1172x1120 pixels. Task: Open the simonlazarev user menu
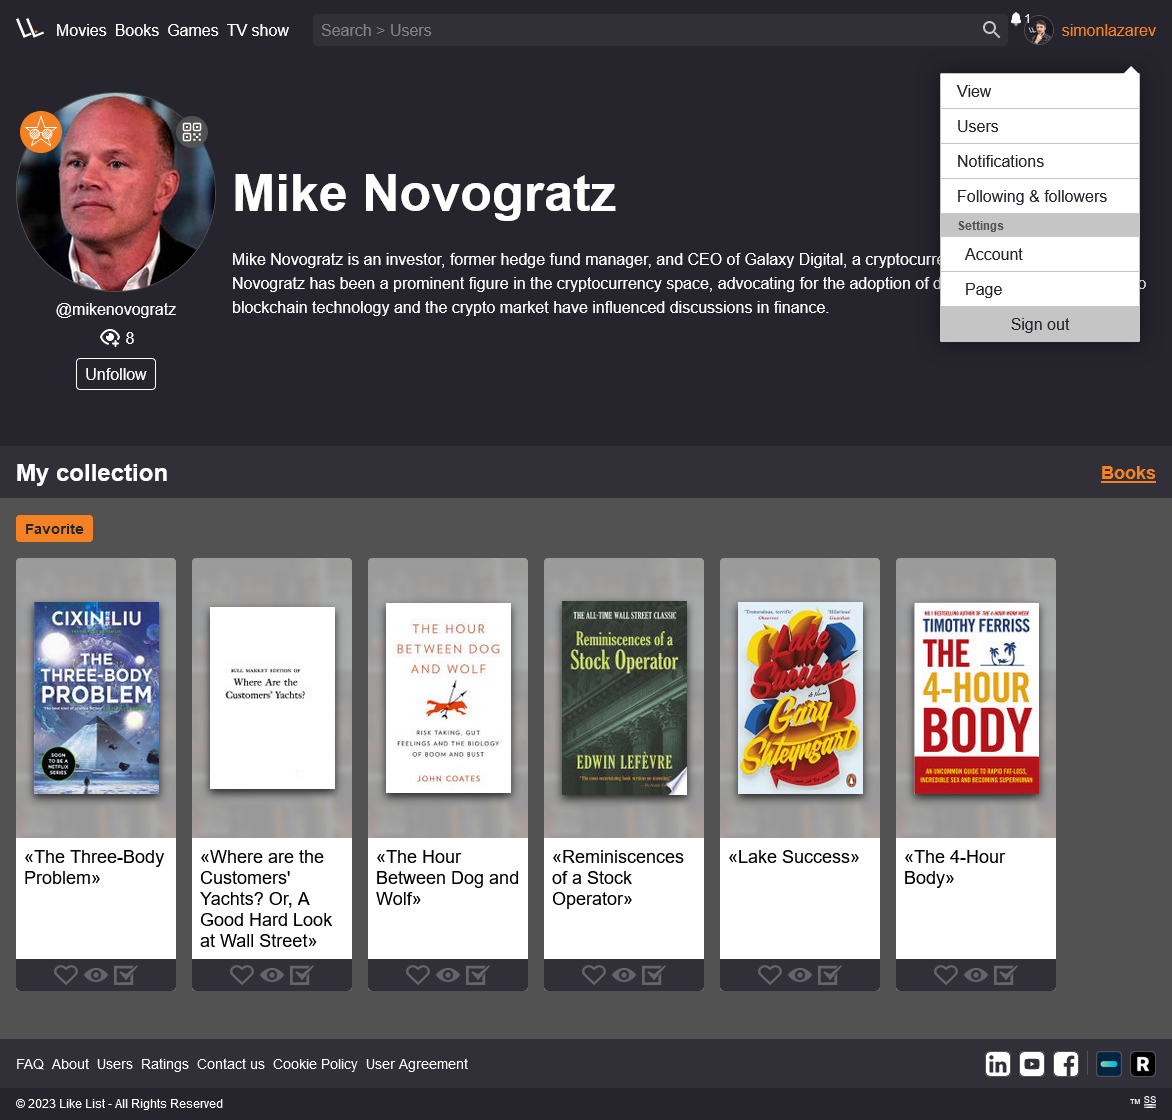point(1108,31)
